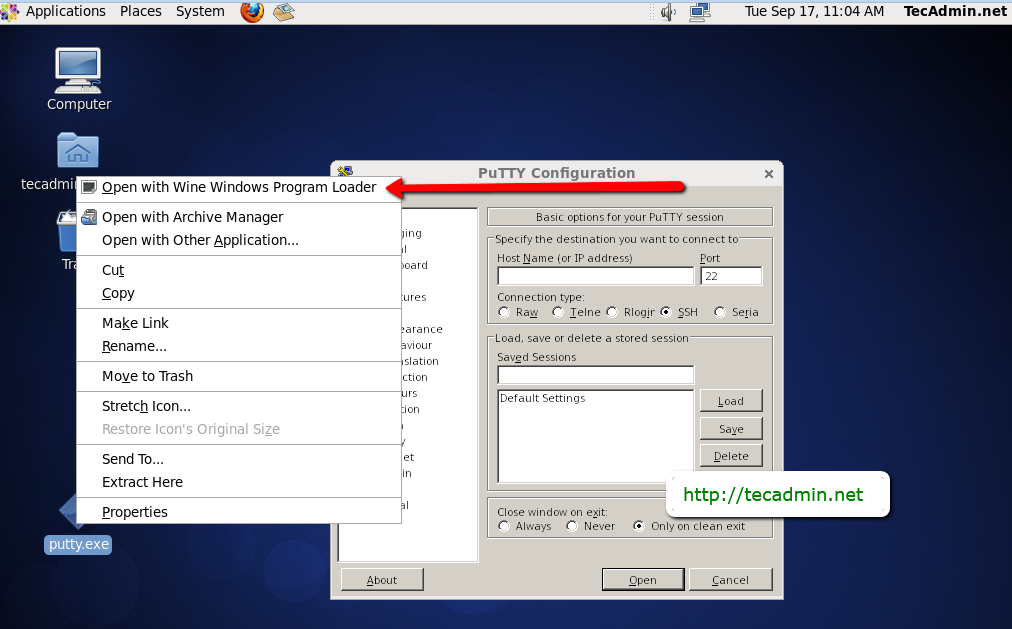Open the Places menu
Viewport: 1012px width, 629px height.
coord(141,12)
